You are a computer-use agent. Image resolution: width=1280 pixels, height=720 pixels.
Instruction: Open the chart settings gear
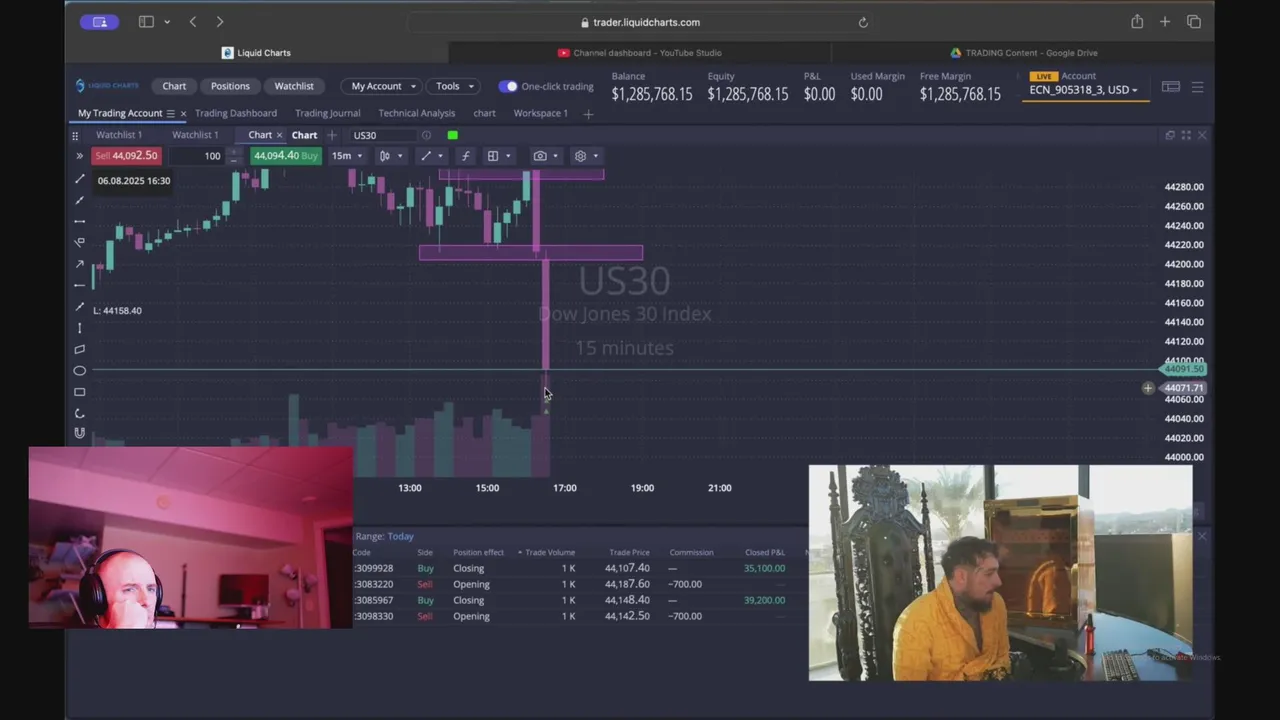click(580, 156)
